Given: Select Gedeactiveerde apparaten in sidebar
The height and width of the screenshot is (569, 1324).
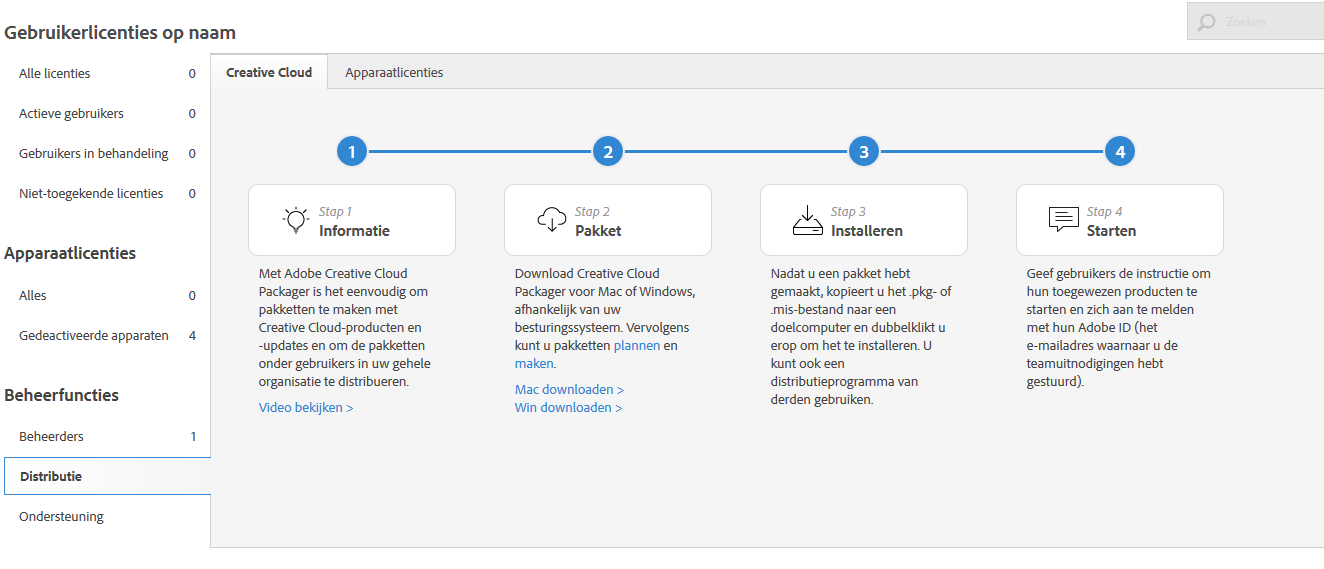Looking at the screenshot, I should click(x=94, y=335).
